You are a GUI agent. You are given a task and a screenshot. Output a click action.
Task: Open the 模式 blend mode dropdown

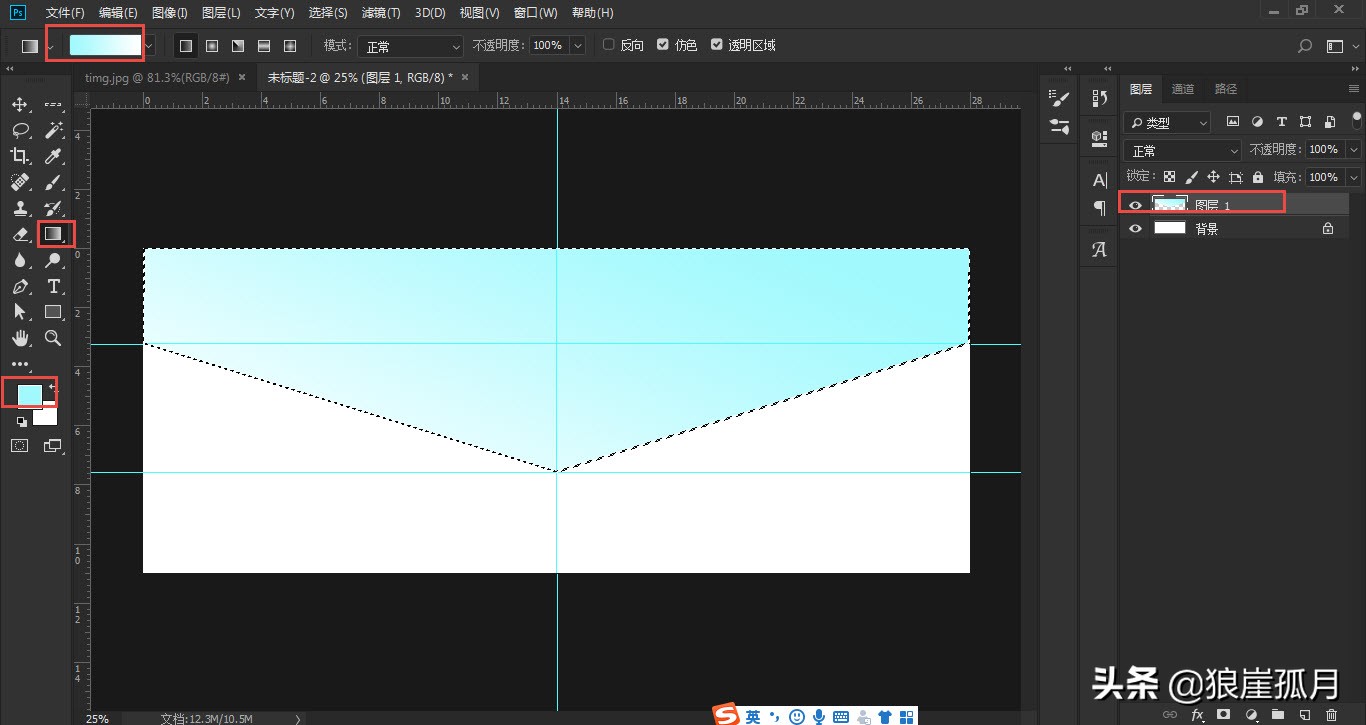tap(411, 46)
